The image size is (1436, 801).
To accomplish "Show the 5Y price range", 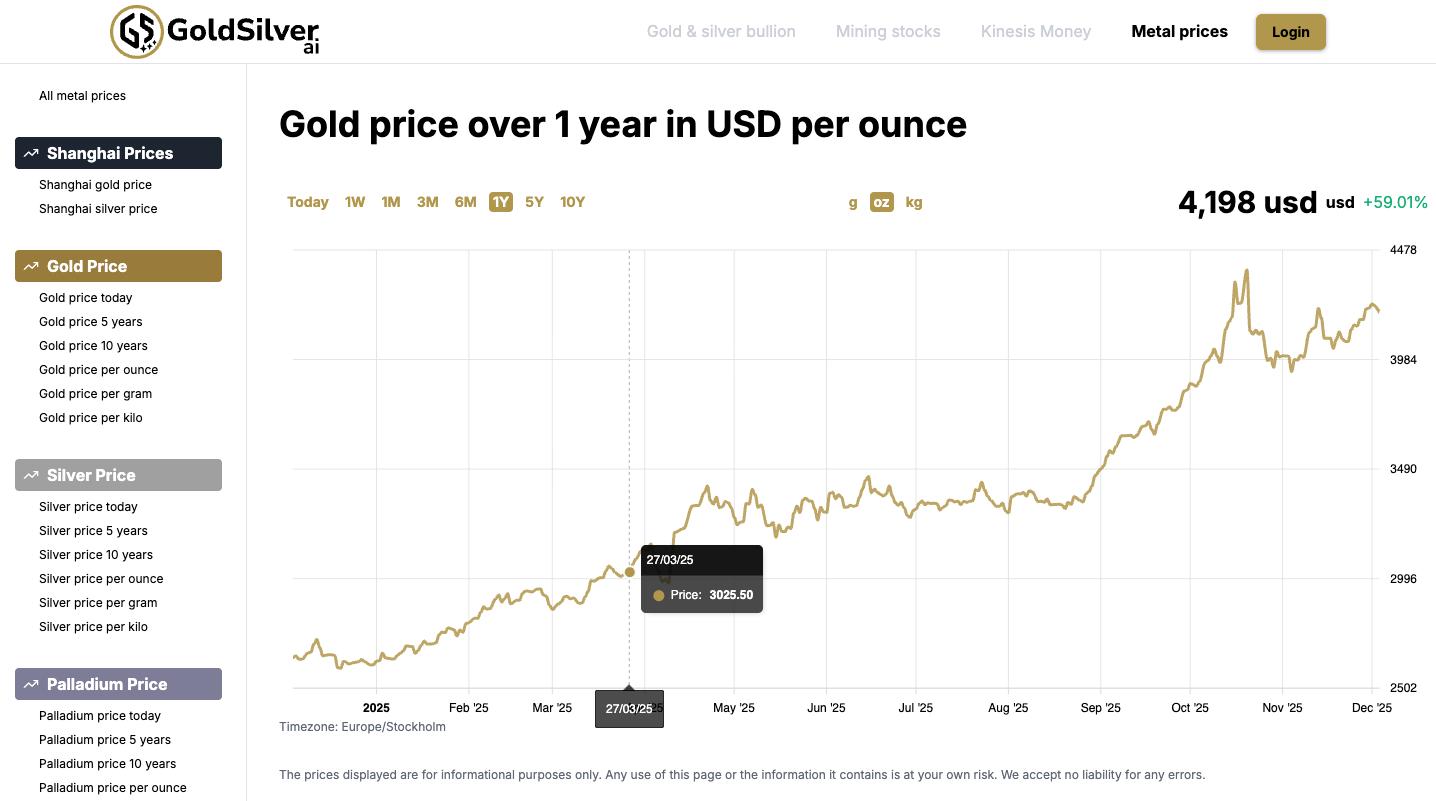I will pos(534,202).
